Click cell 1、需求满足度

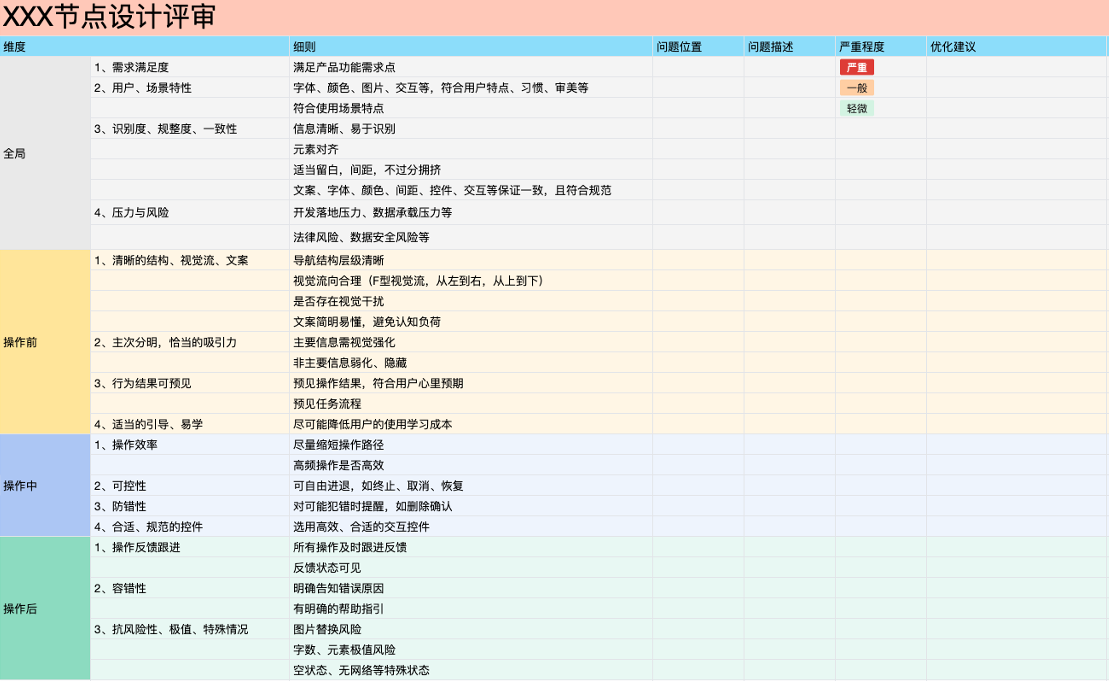(x=190, y=67)
